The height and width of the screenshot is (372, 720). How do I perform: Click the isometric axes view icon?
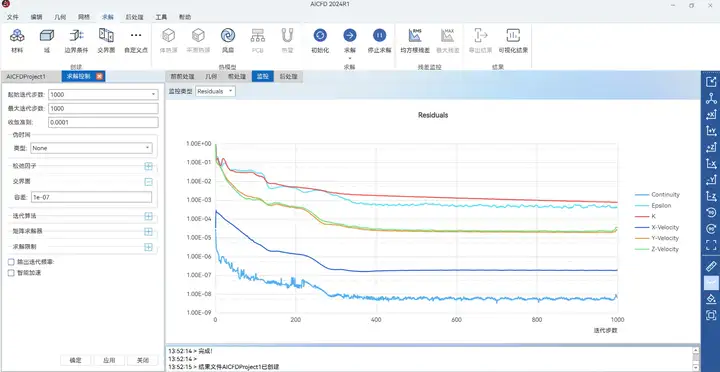(x=711, y=98)
